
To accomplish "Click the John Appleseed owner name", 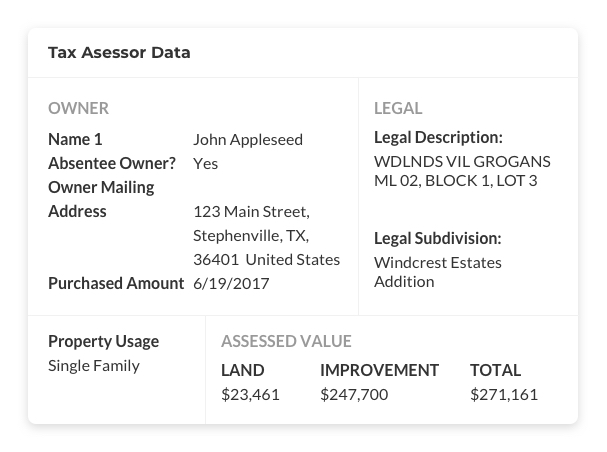I will point(247,139).
